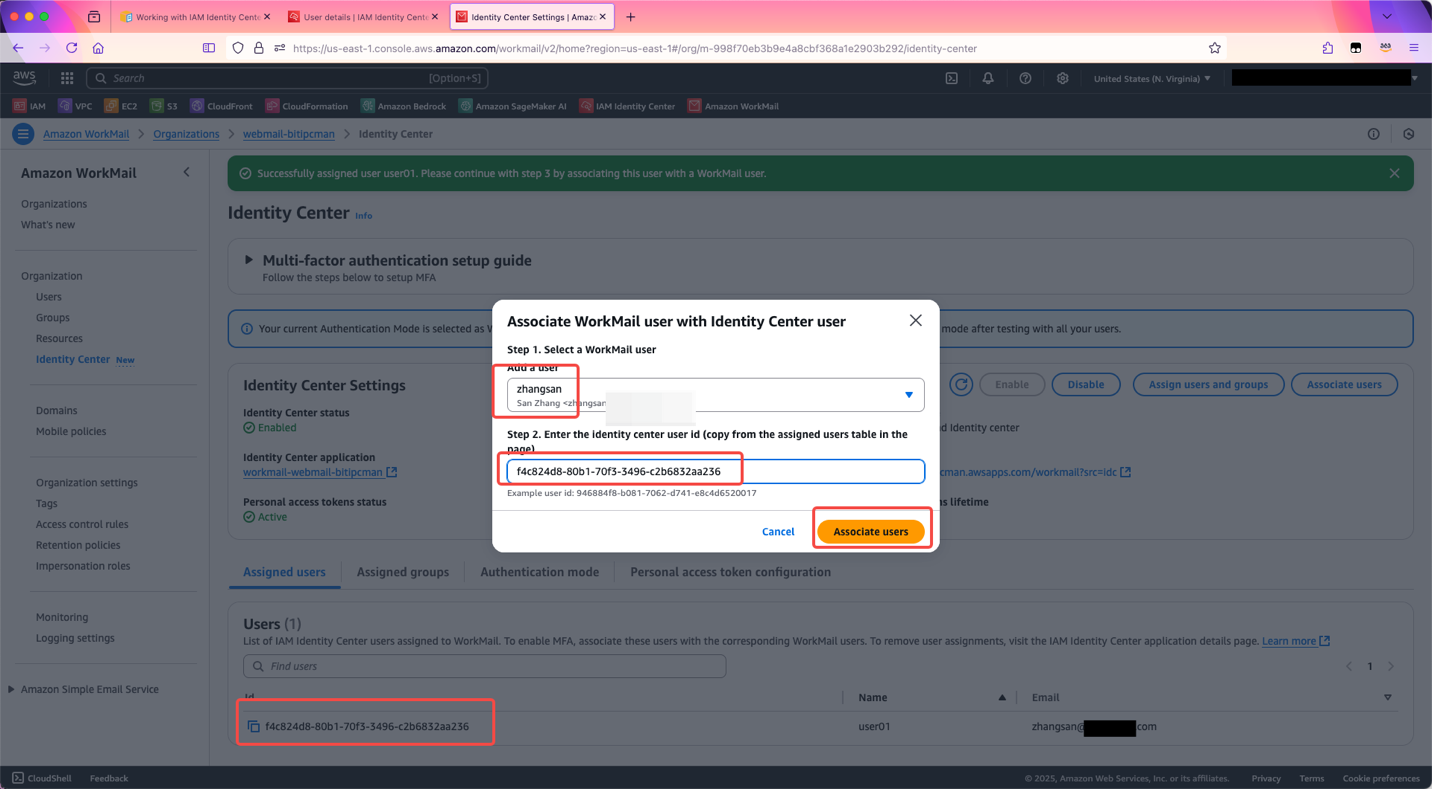Viewport: 1432px width, 789px height.
Task: Dismiss the green success banner
Action: (x=1394, y=173)
